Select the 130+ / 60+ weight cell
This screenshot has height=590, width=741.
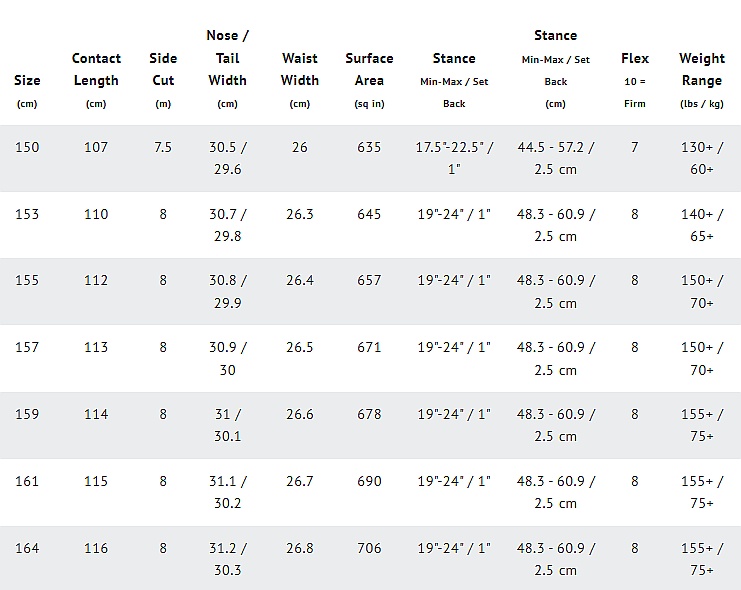coord(701,158)
